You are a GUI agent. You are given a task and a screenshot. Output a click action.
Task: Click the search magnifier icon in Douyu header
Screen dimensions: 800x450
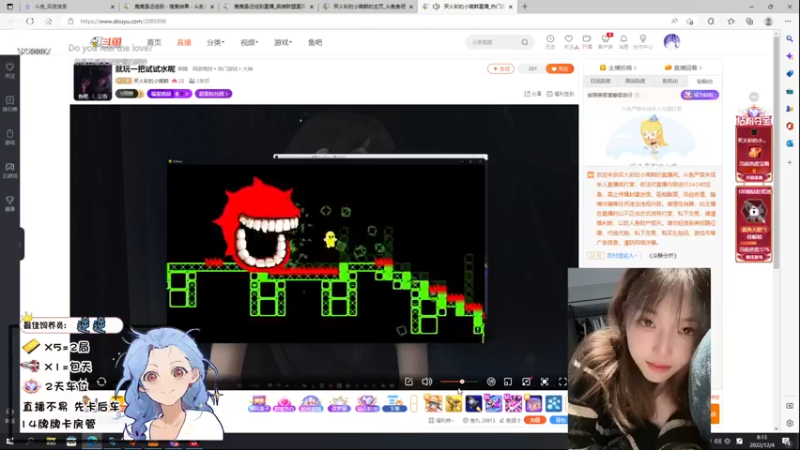(x=524, y=42)
